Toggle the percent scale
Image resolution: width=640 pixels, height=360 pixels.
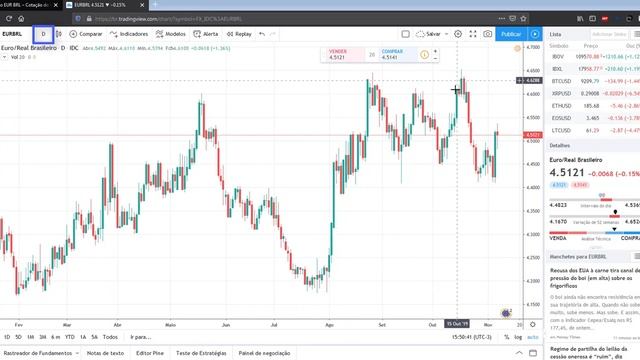pyautogui.click(x=507, y=337)
